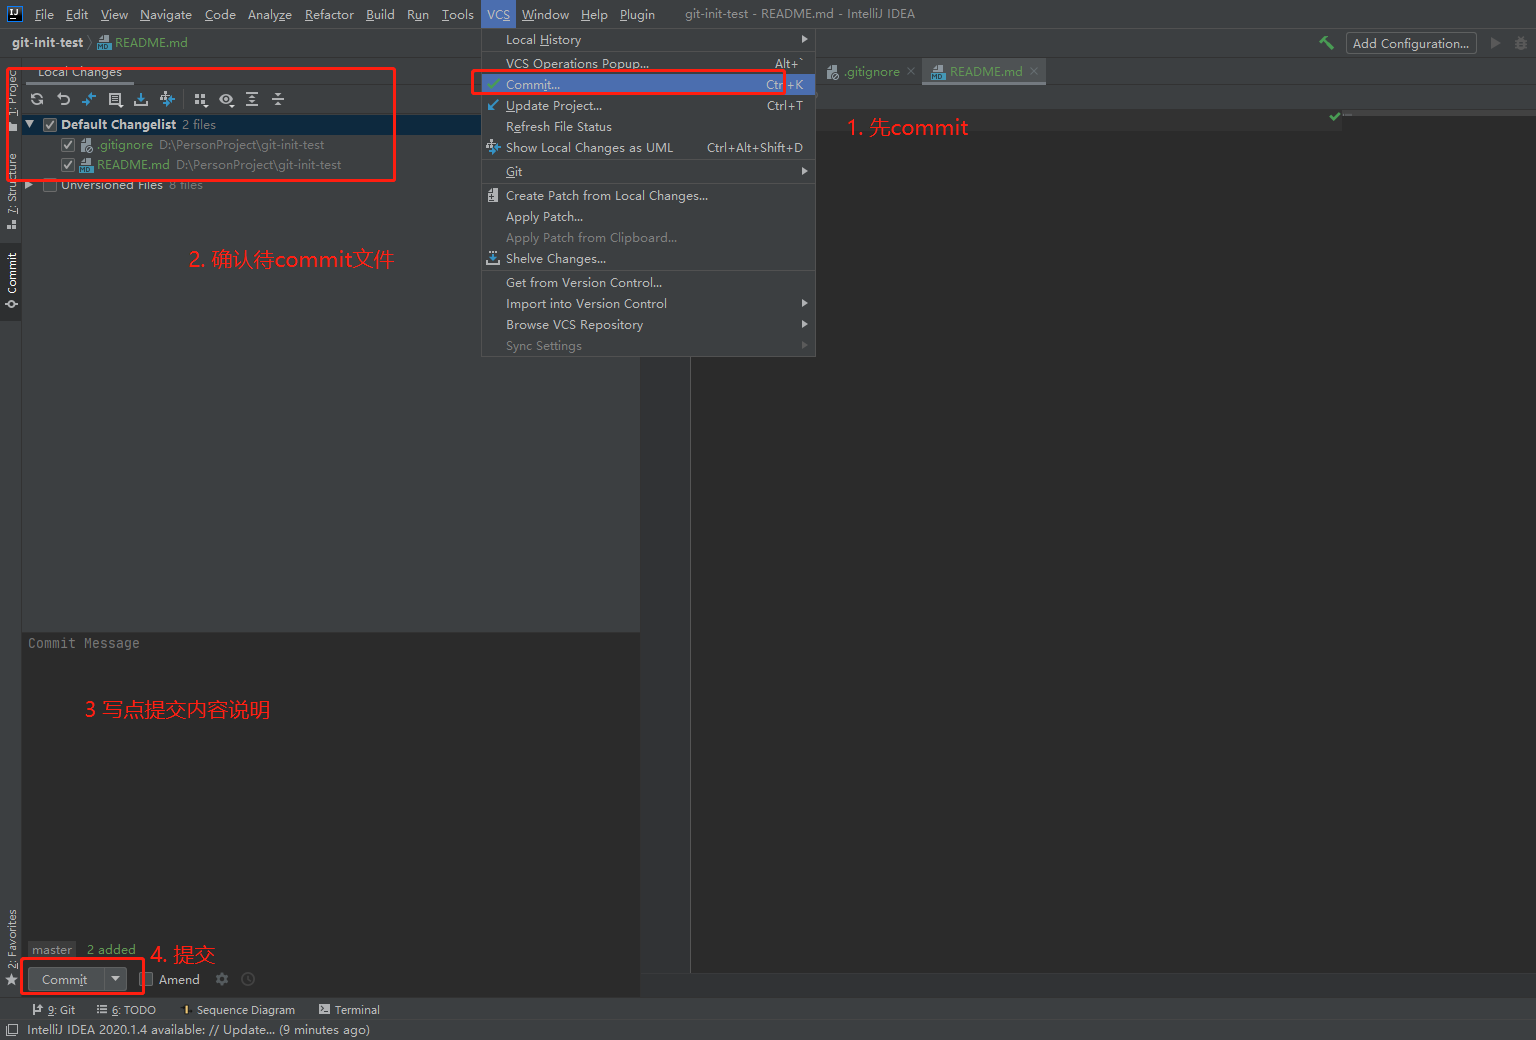This screenshot has width=1536, height=1040.
Task: Click the git-init-test breadcrumb
Action: click(47, 43)
